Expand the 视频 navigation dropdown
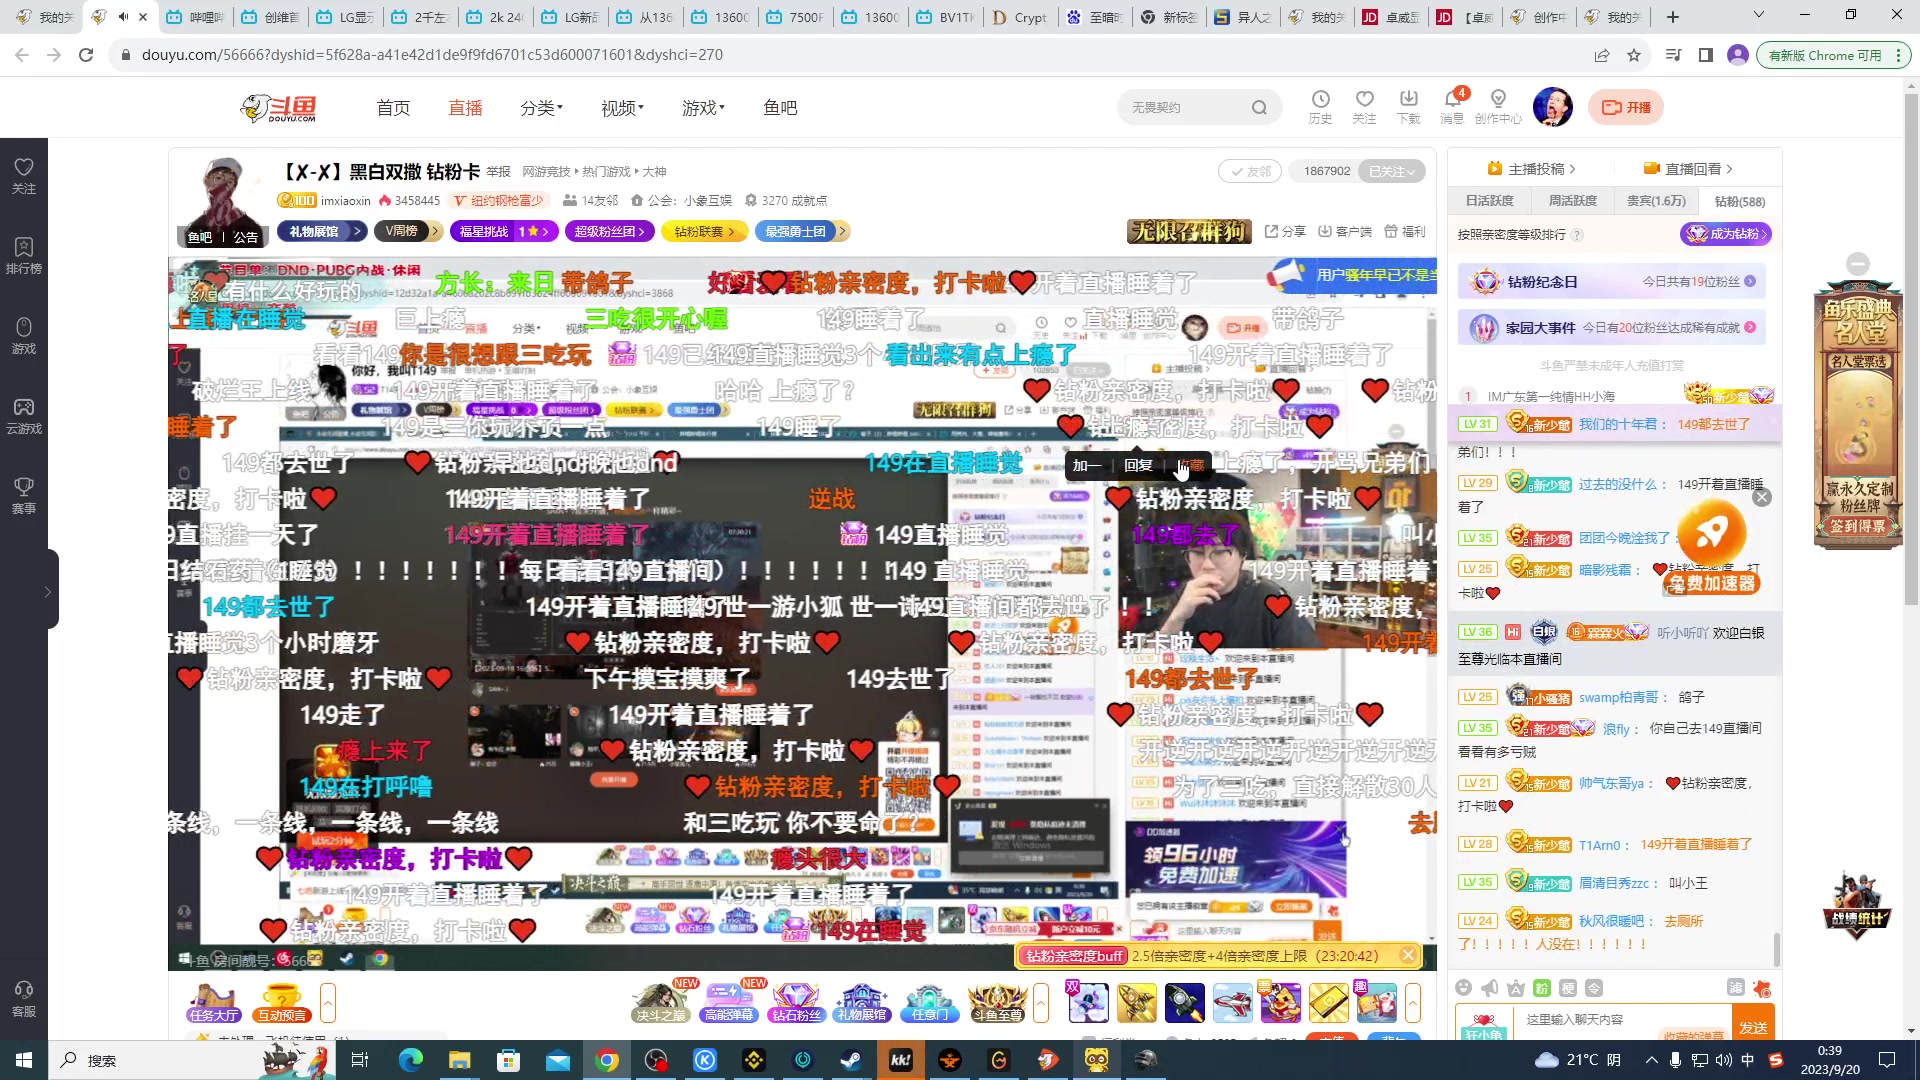Viewport: 1920px width, 1080px height. point(619,107)
